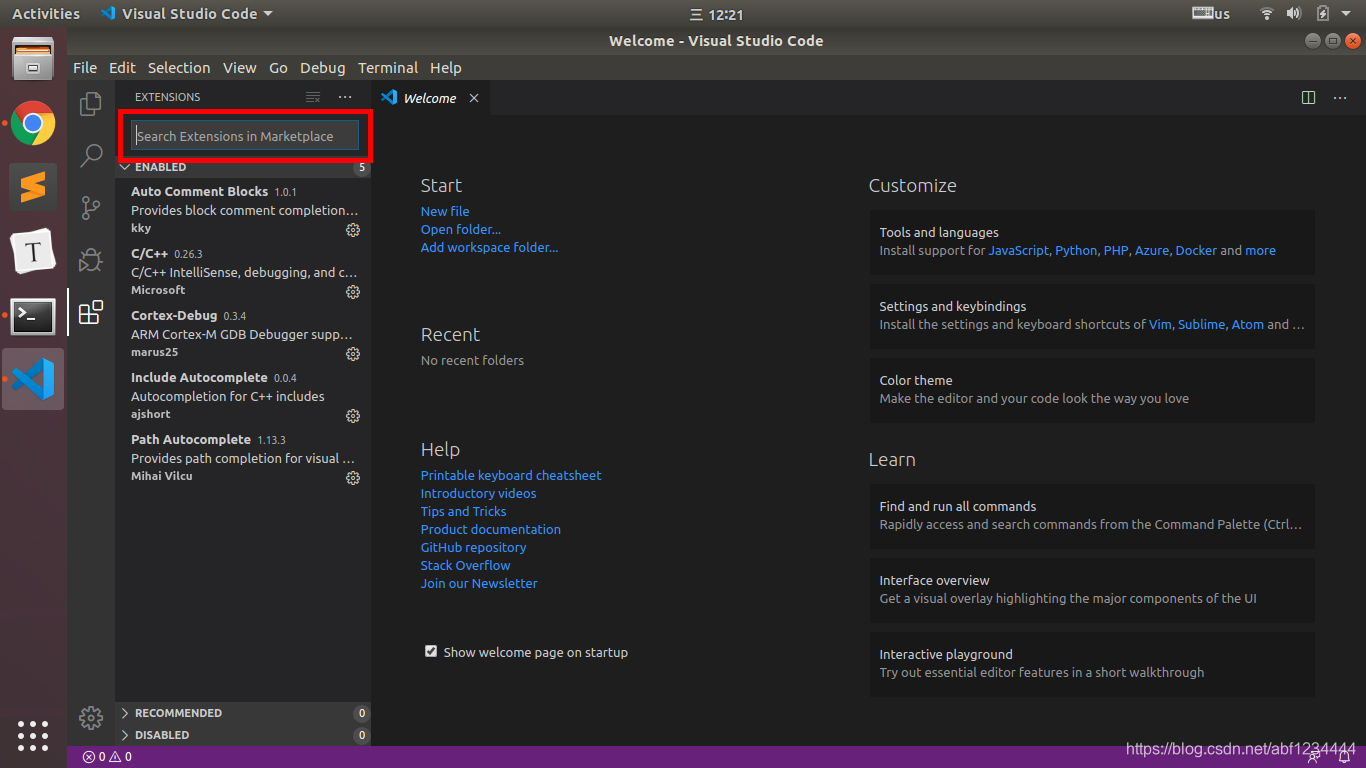Open editor More Actions ellipsis menu

[x=1340, y=98]
